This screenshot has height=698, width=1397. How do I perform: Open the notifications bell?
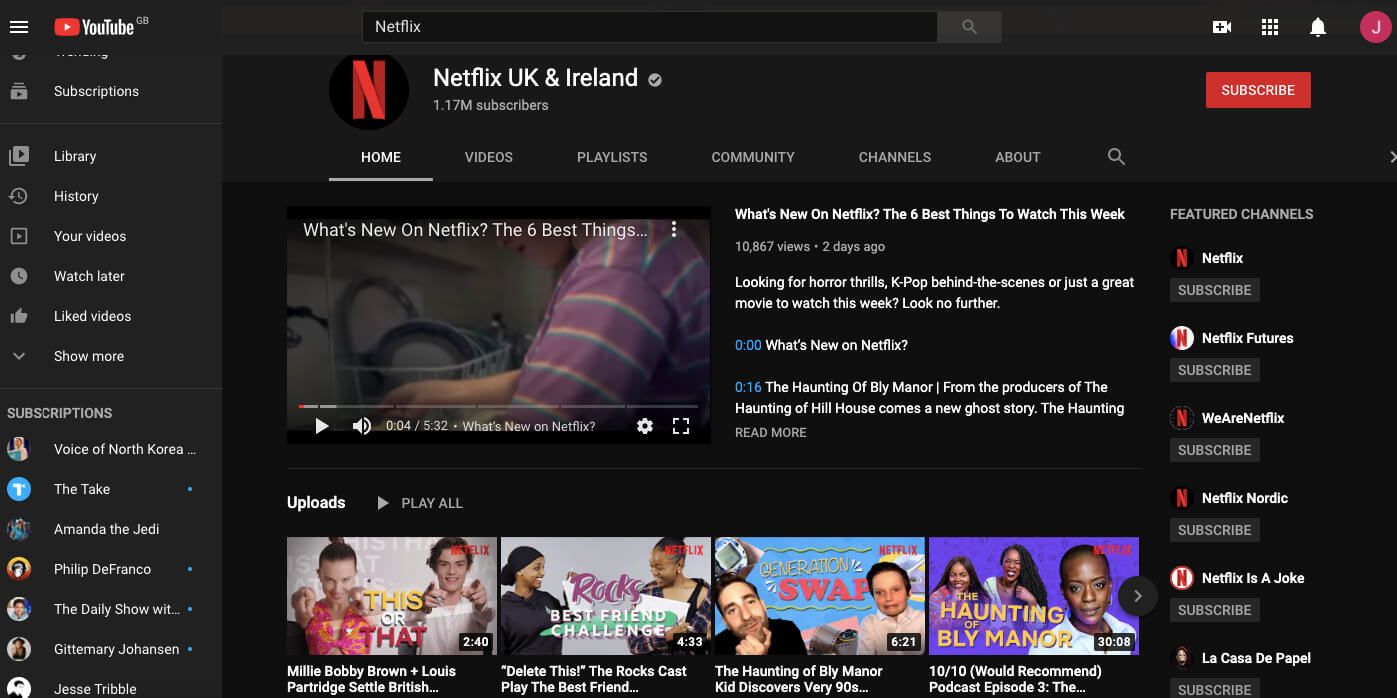click(1317, 27)
